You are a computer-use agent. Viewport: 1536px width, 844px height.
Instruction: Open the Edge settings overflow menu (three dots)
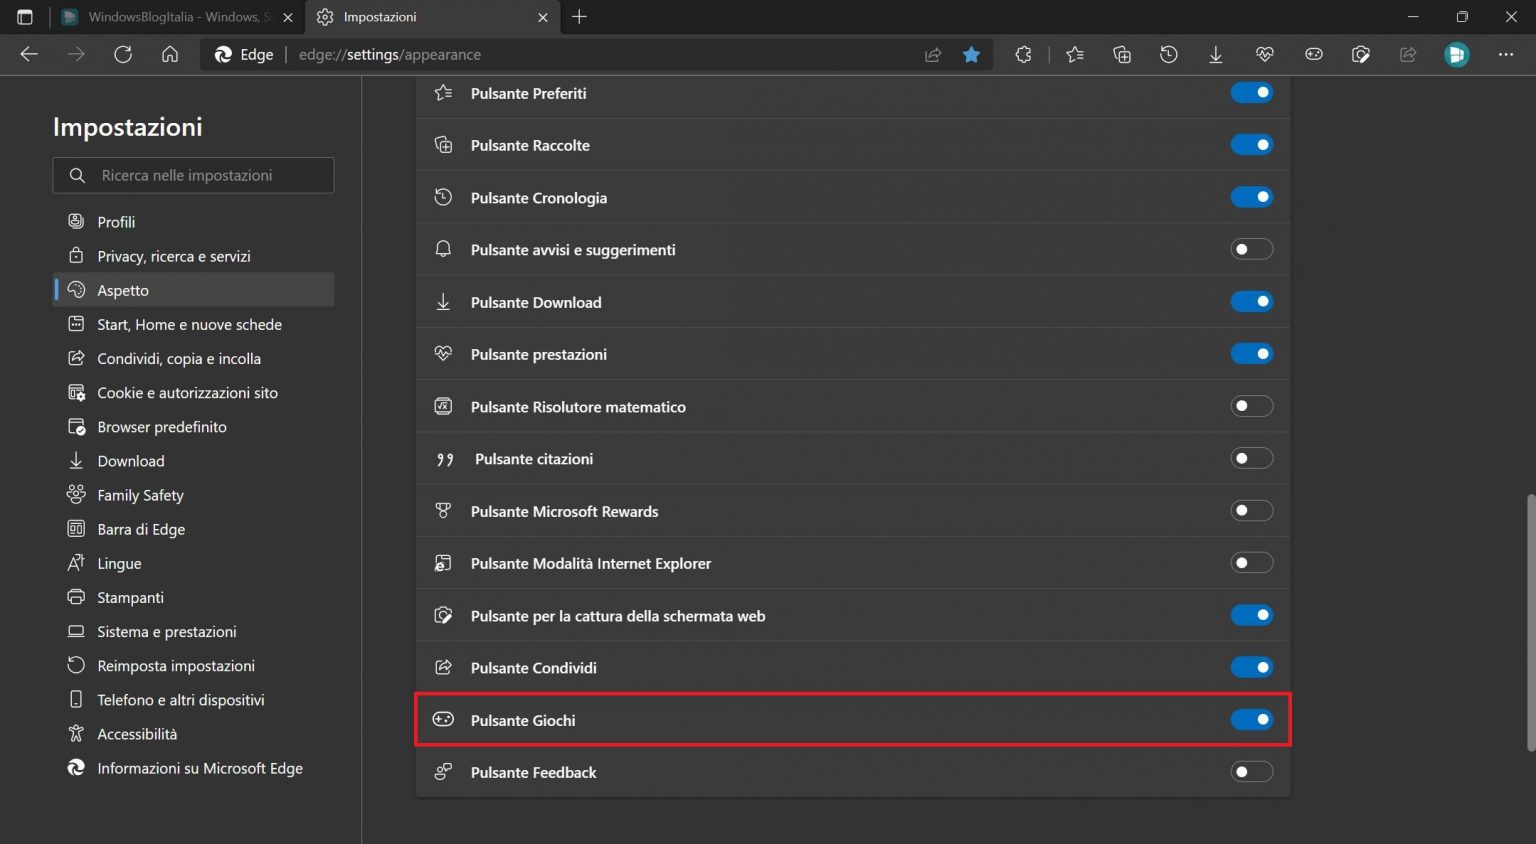(x=1506, y=54)
